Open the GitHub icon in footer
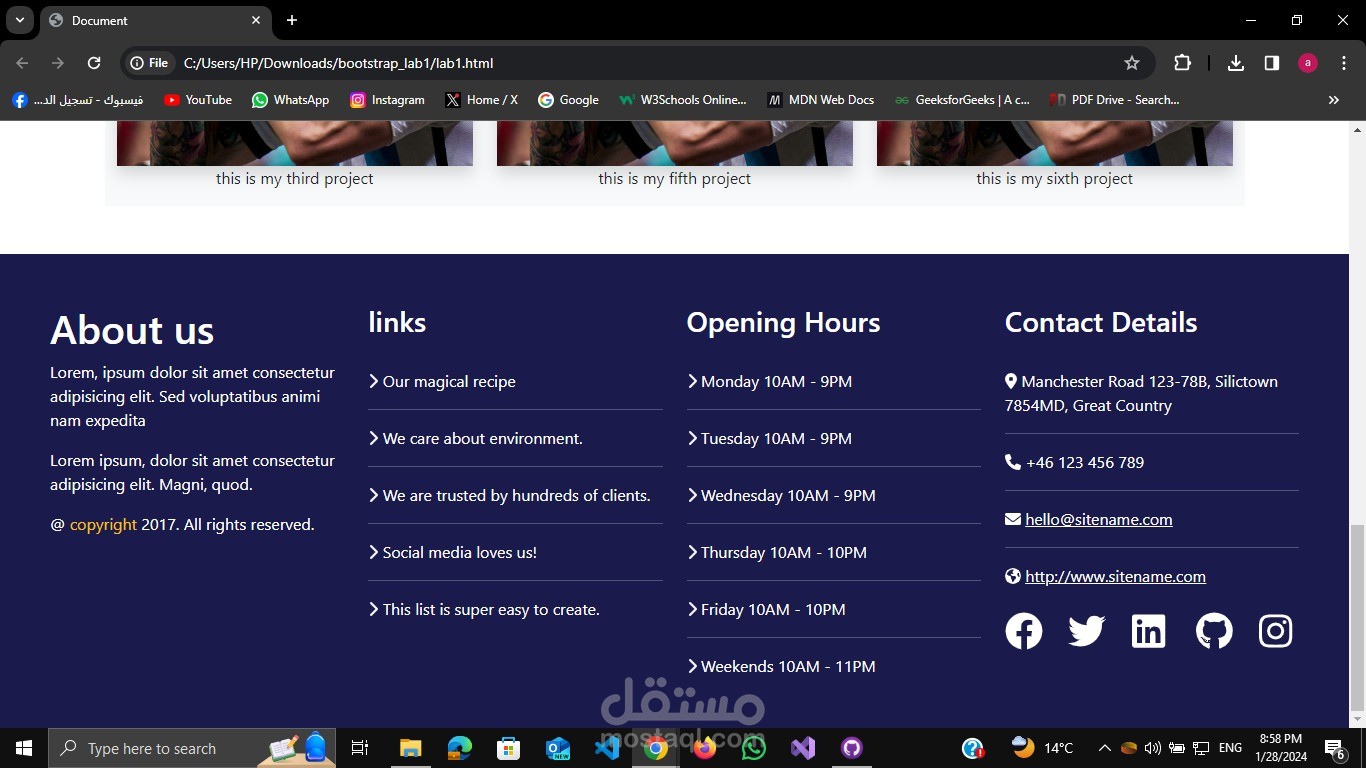Viewport: 1366px width, 768px height. (x=1214, y=631)
